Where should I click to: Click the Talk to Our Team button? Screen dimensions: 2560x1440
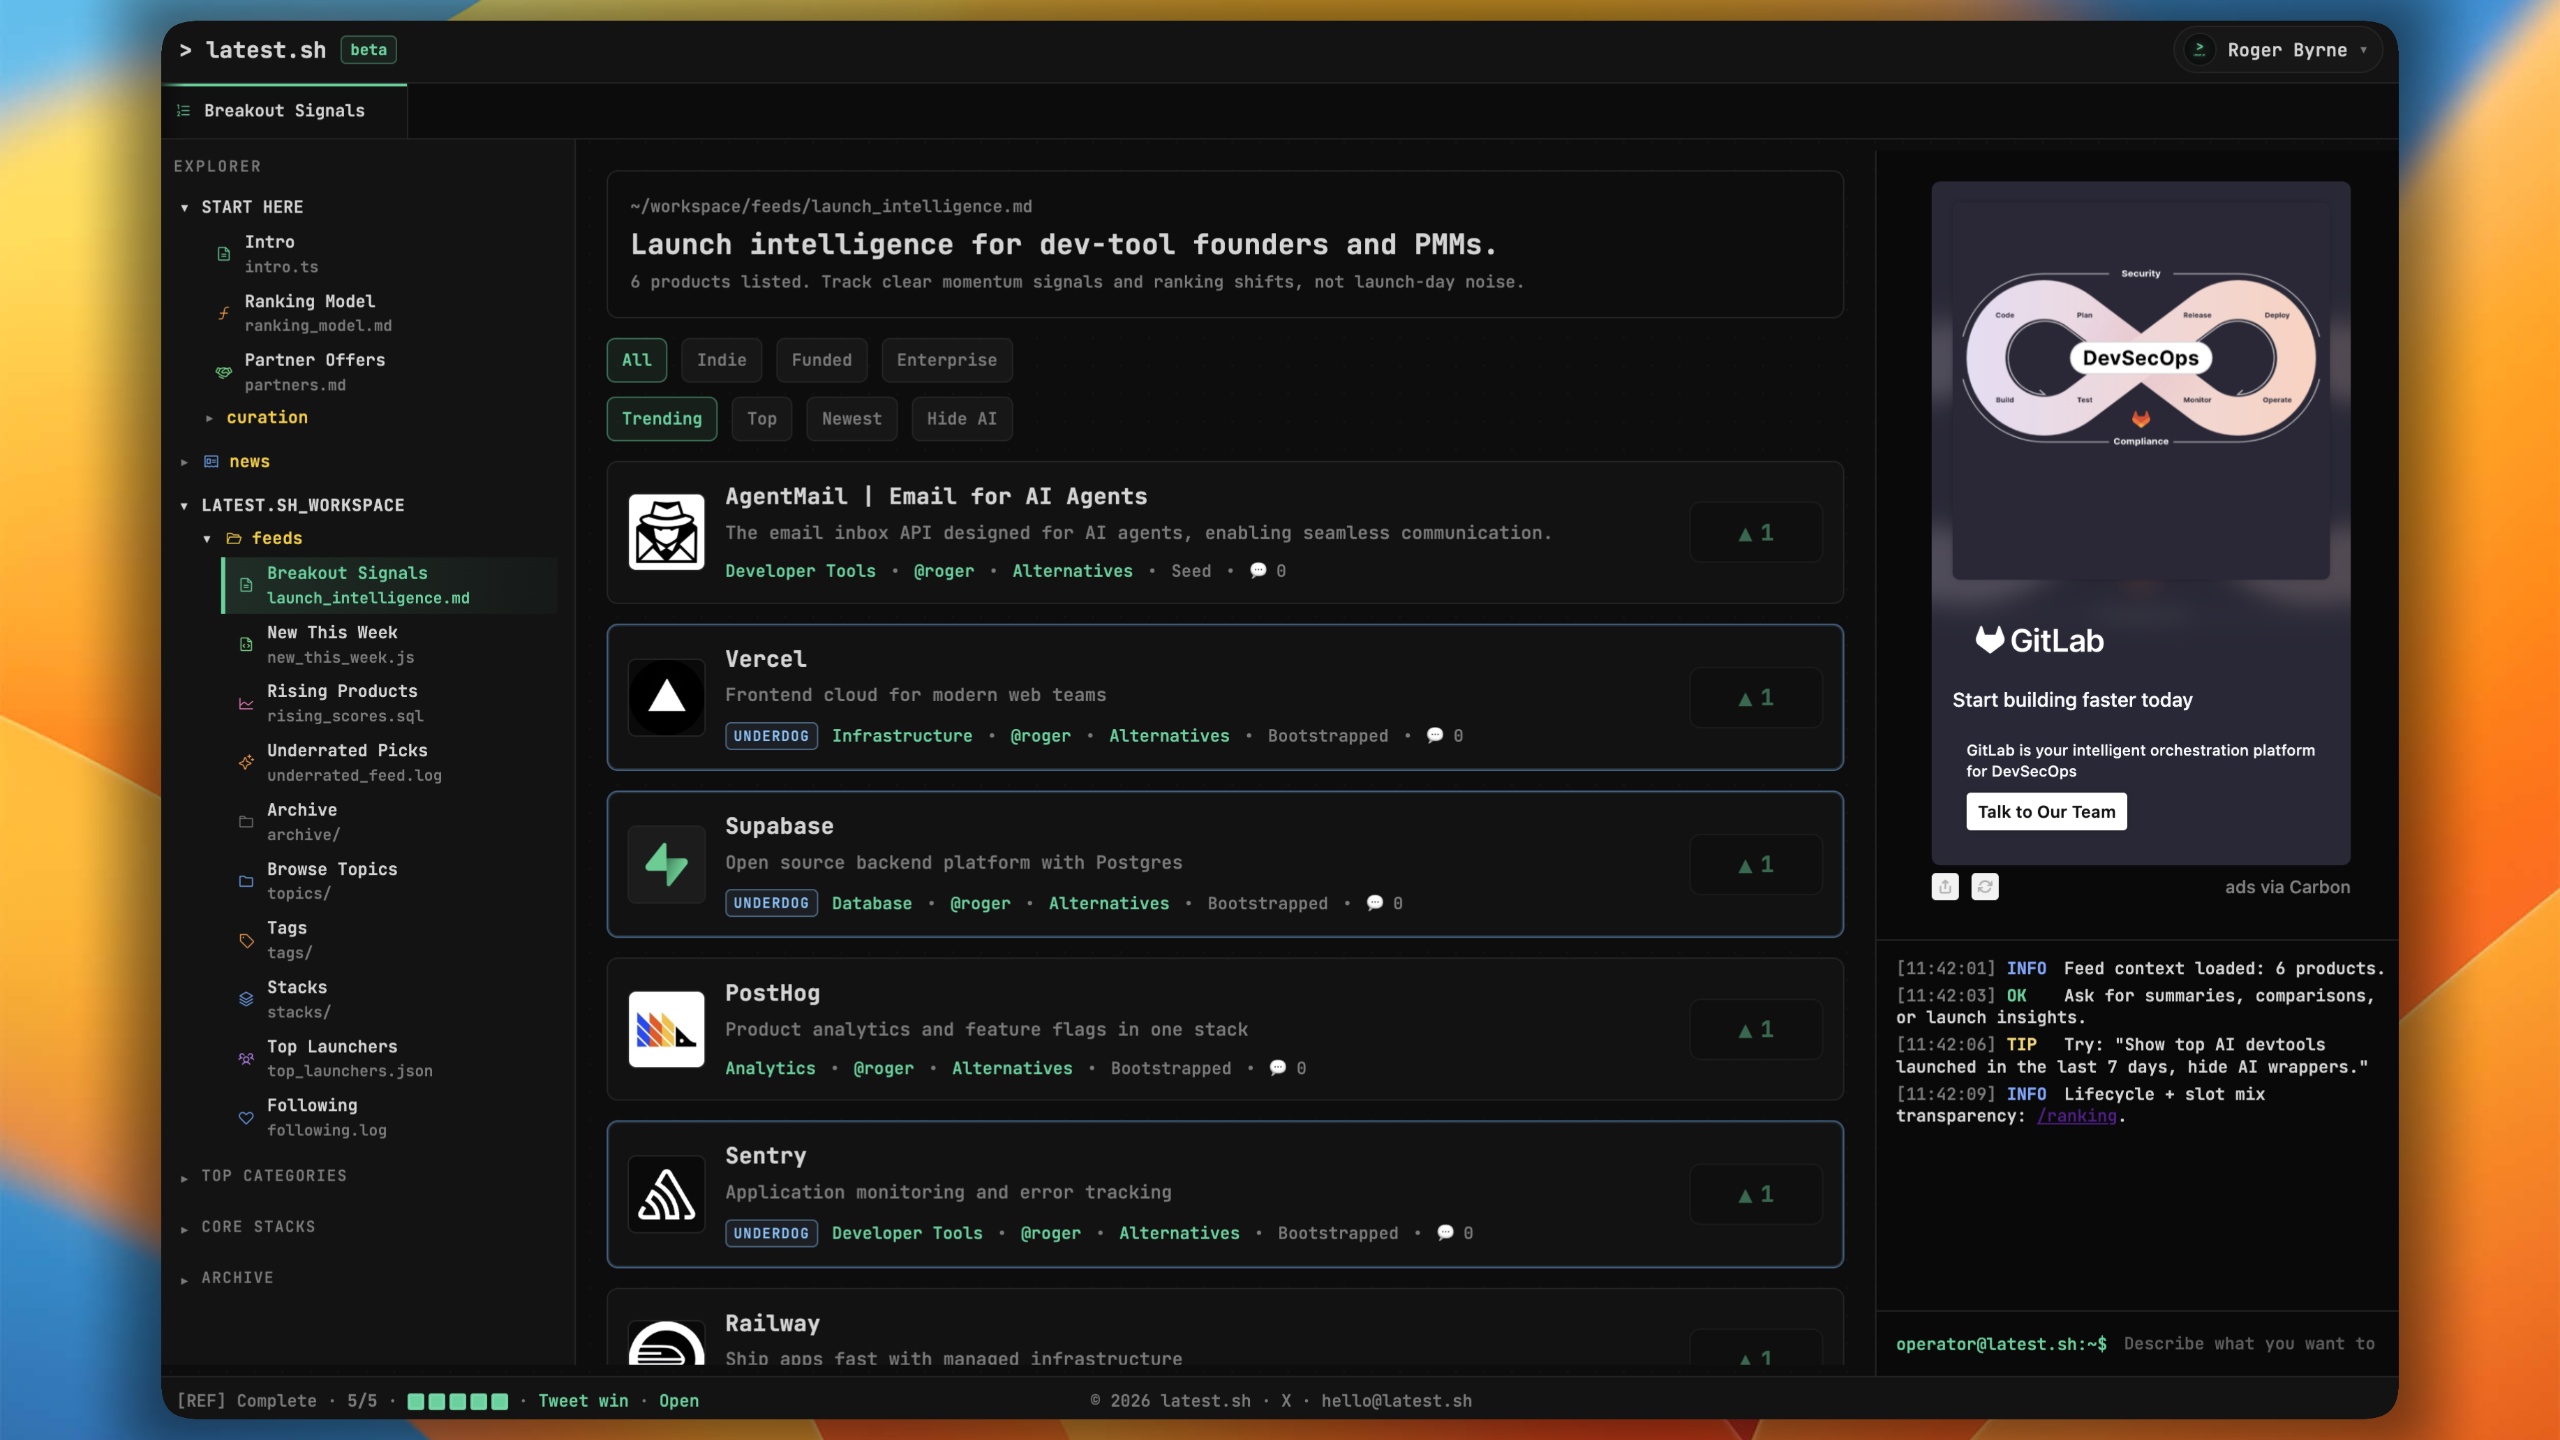[x=2045, y=811]
